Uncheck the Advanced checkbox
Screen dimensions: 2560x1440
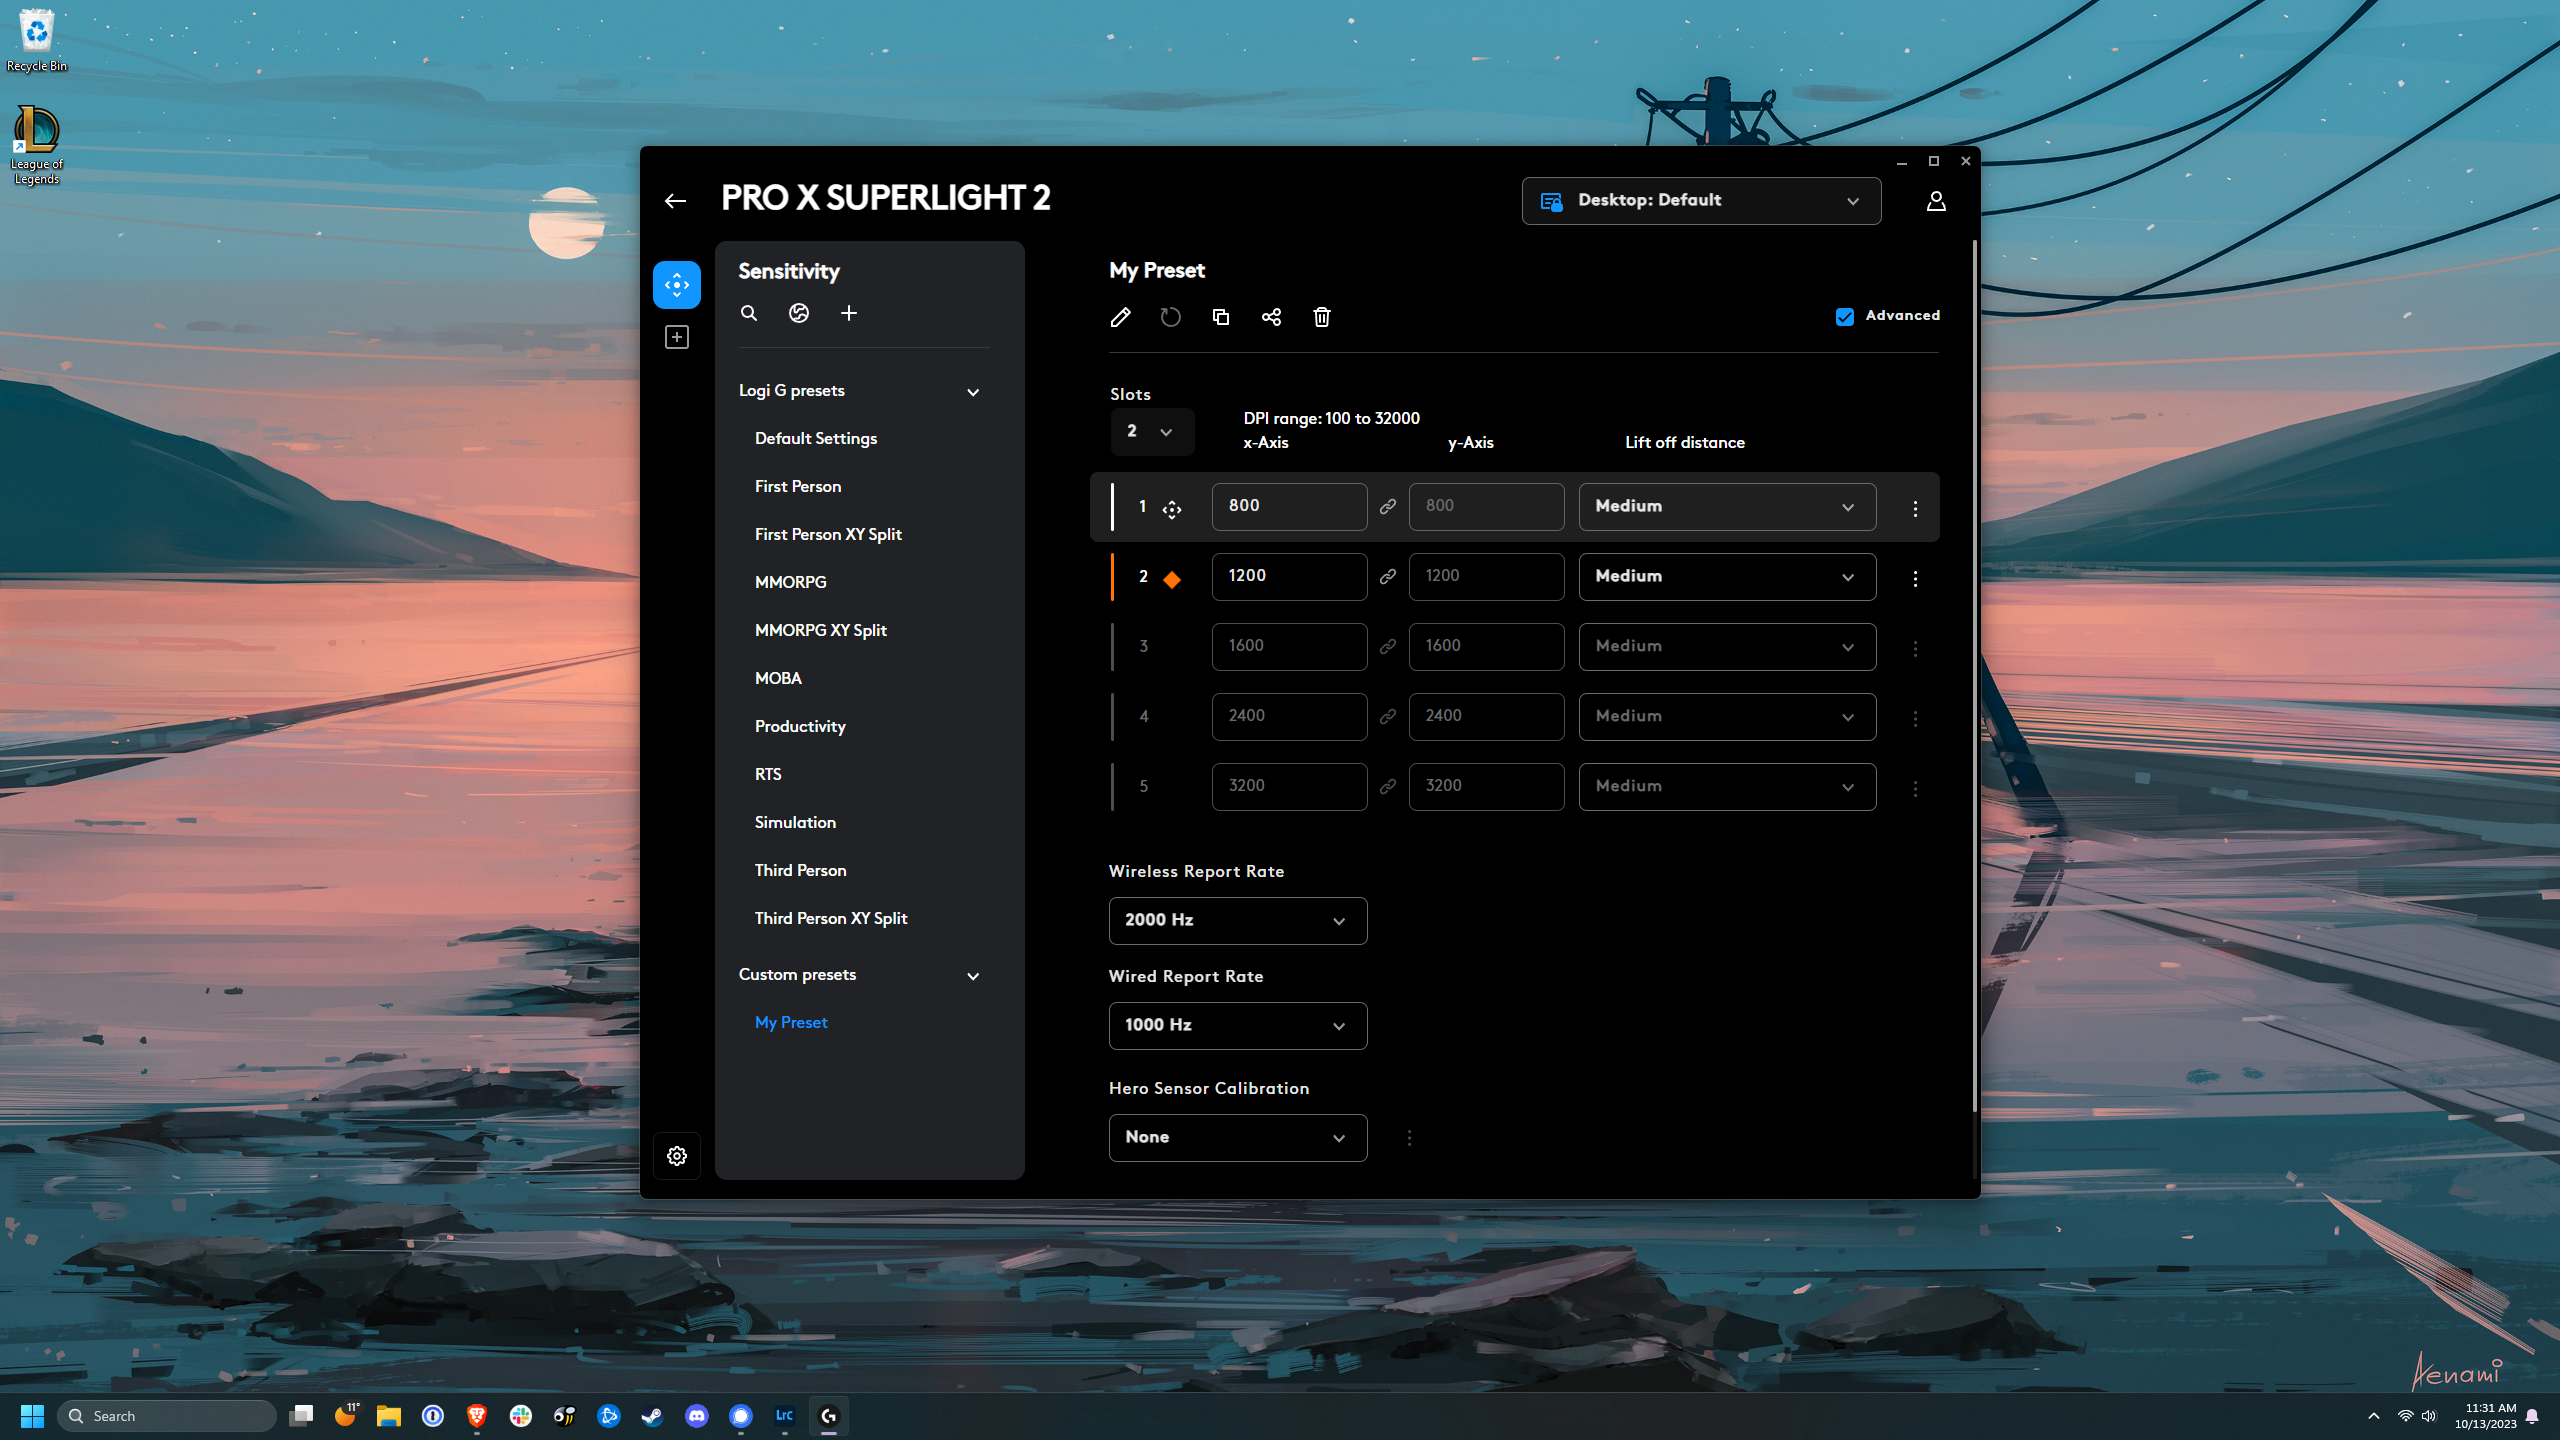coord(1845,316)
